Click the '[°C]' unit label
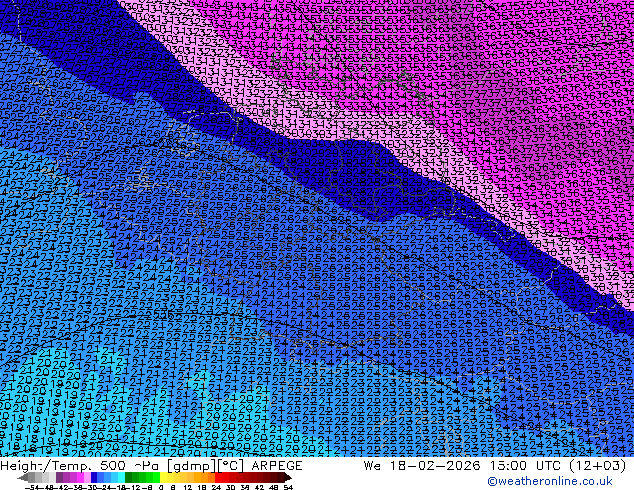 pos(230,466)
